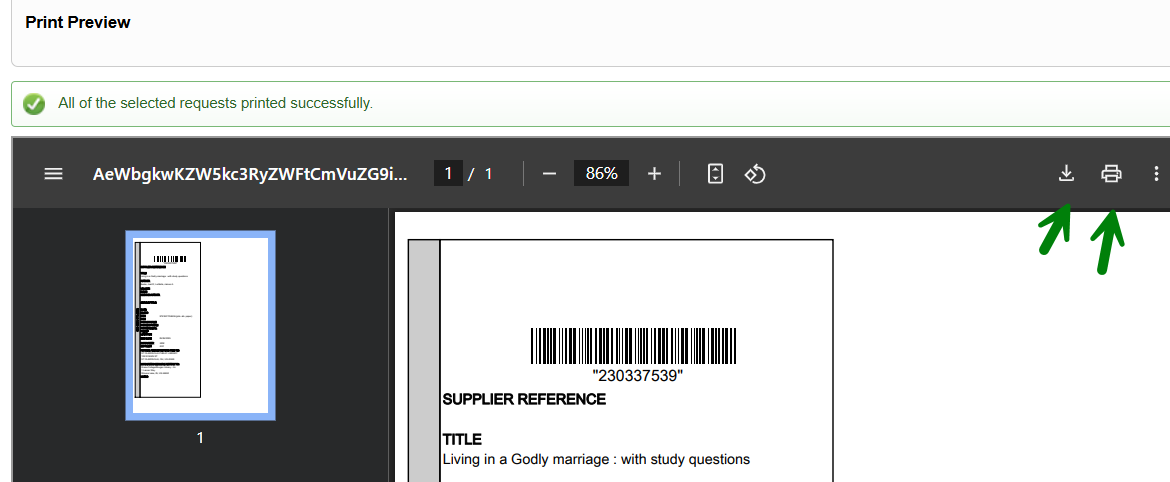
Task: Fit the PDF to page
Action: (x=715, y=174)
